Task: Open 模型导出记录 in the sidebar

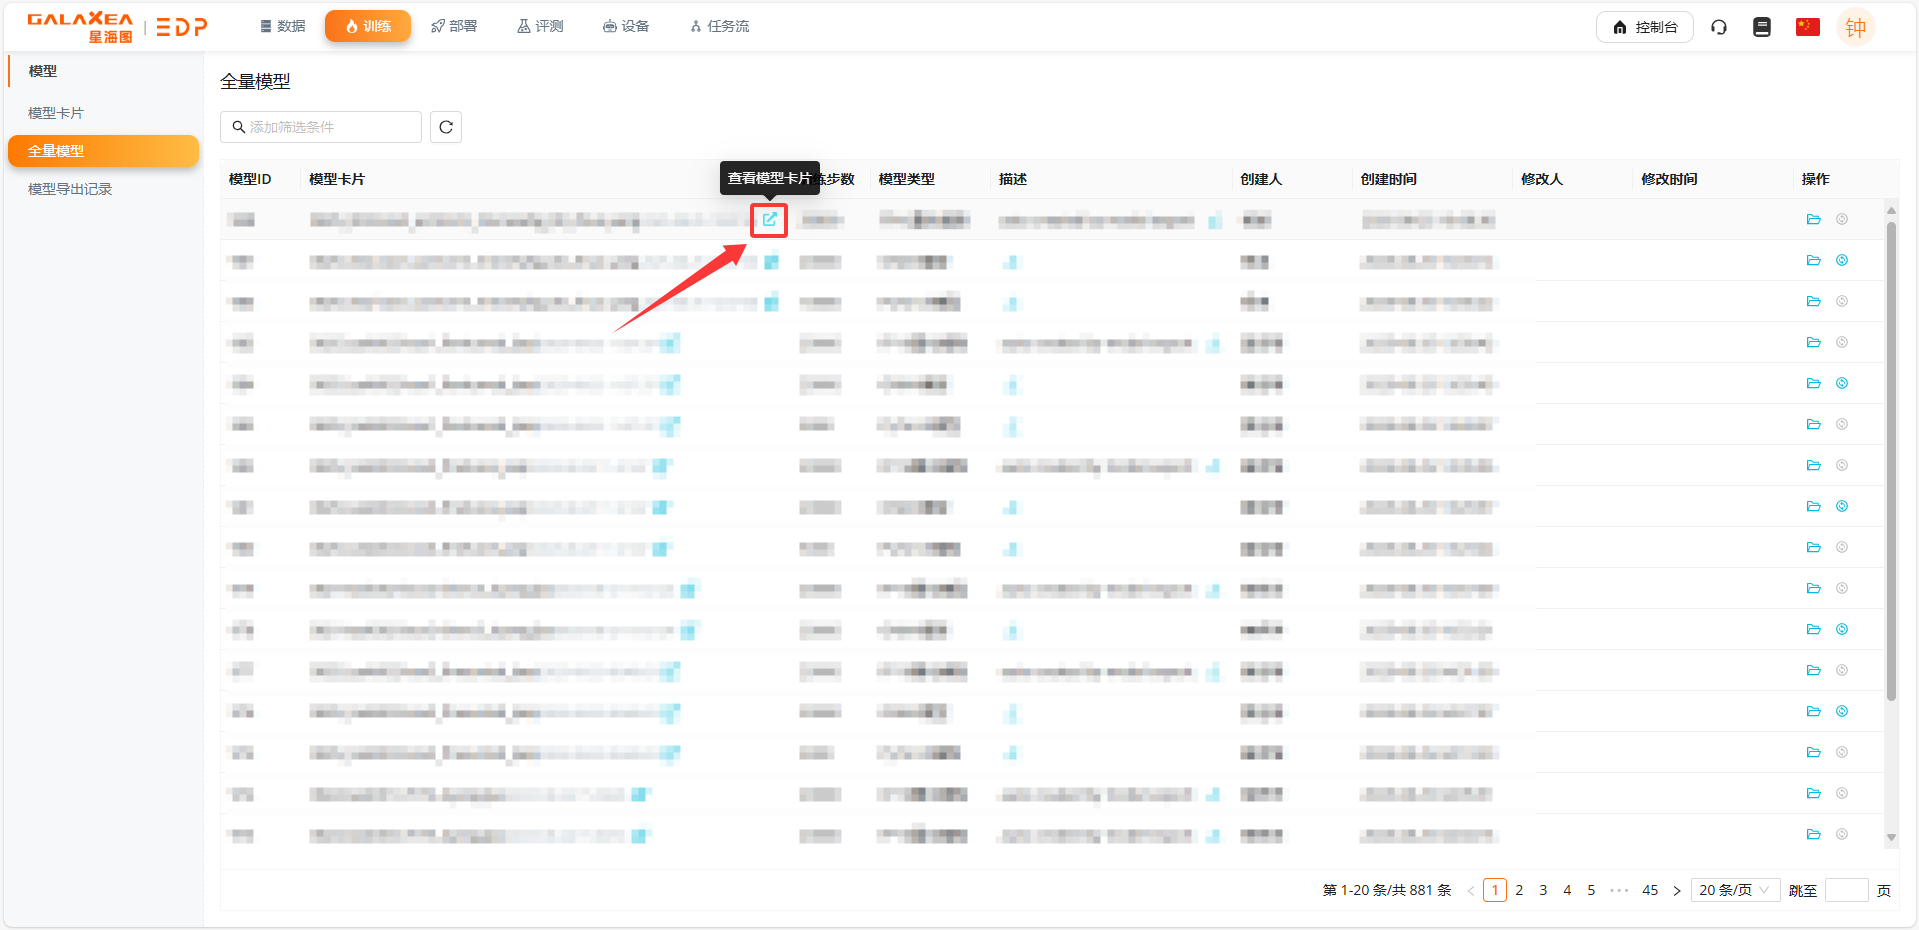Action: point(70,189)
